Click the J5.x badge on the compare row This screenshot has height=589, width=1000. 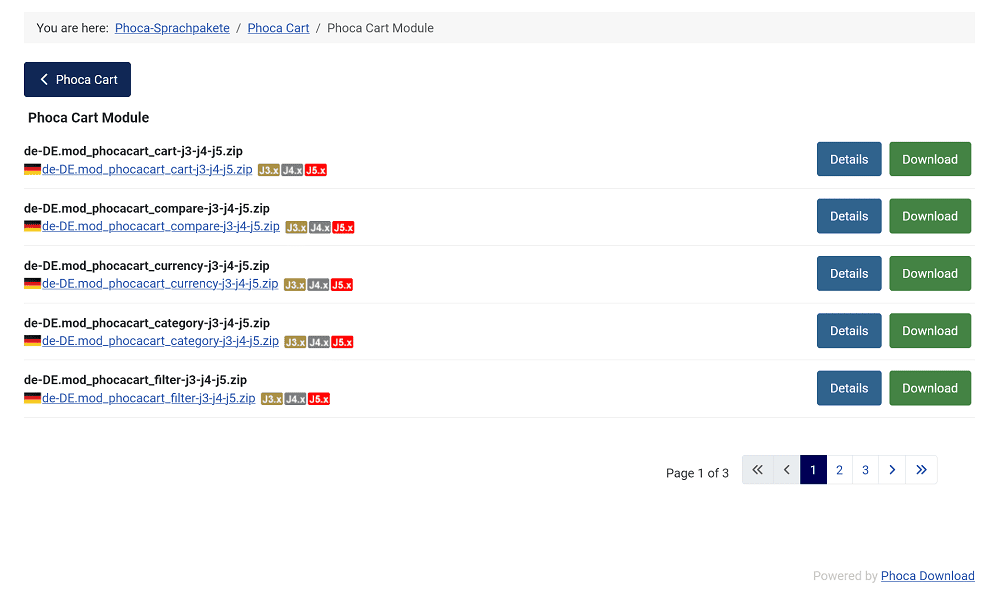tap(343, 228)
